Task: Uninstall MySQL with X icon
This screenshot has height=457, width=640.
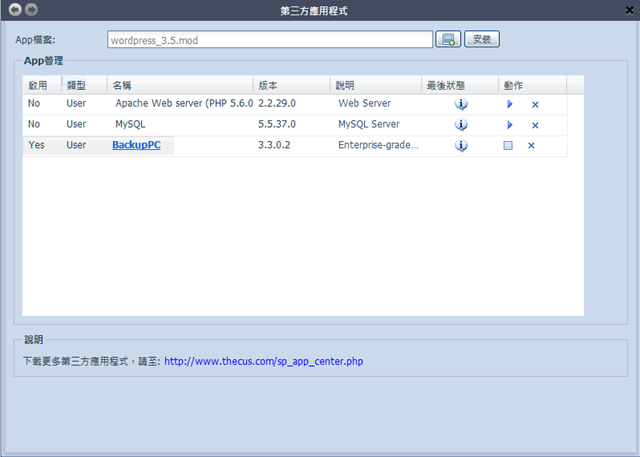Action: click(x=535, y=125)
